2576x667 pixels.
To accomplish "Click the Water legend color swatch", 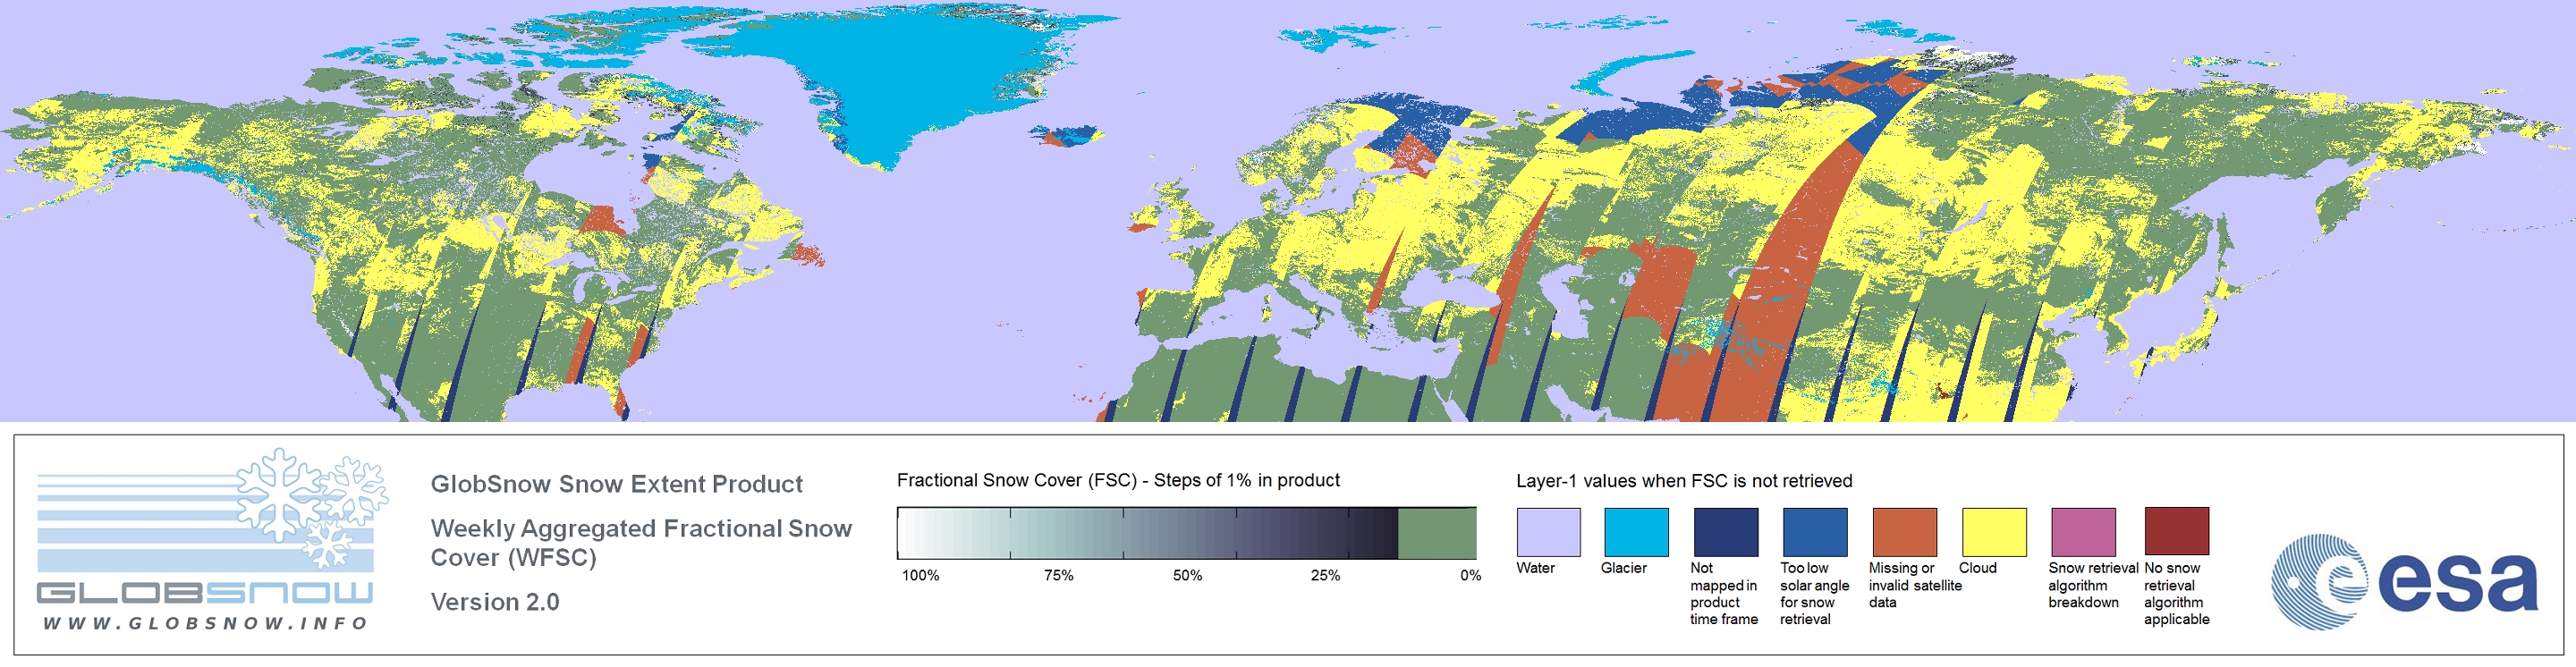I will pos(1548,532).
